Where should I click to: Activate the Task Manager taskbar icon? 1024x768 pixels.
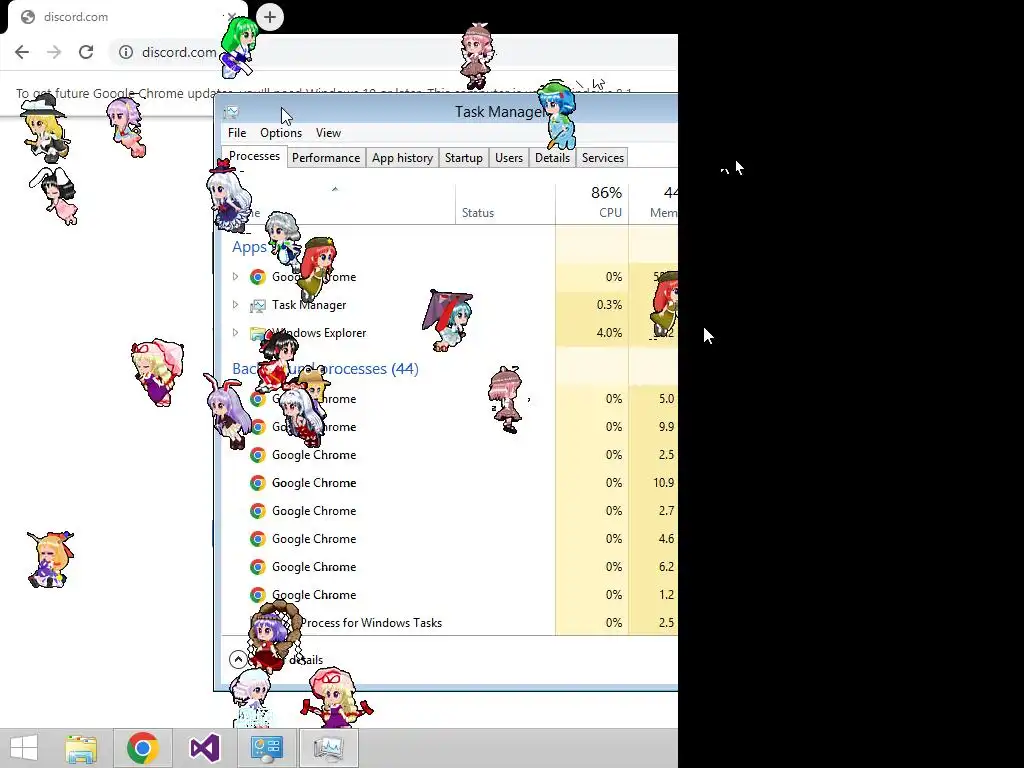[328, 748]
